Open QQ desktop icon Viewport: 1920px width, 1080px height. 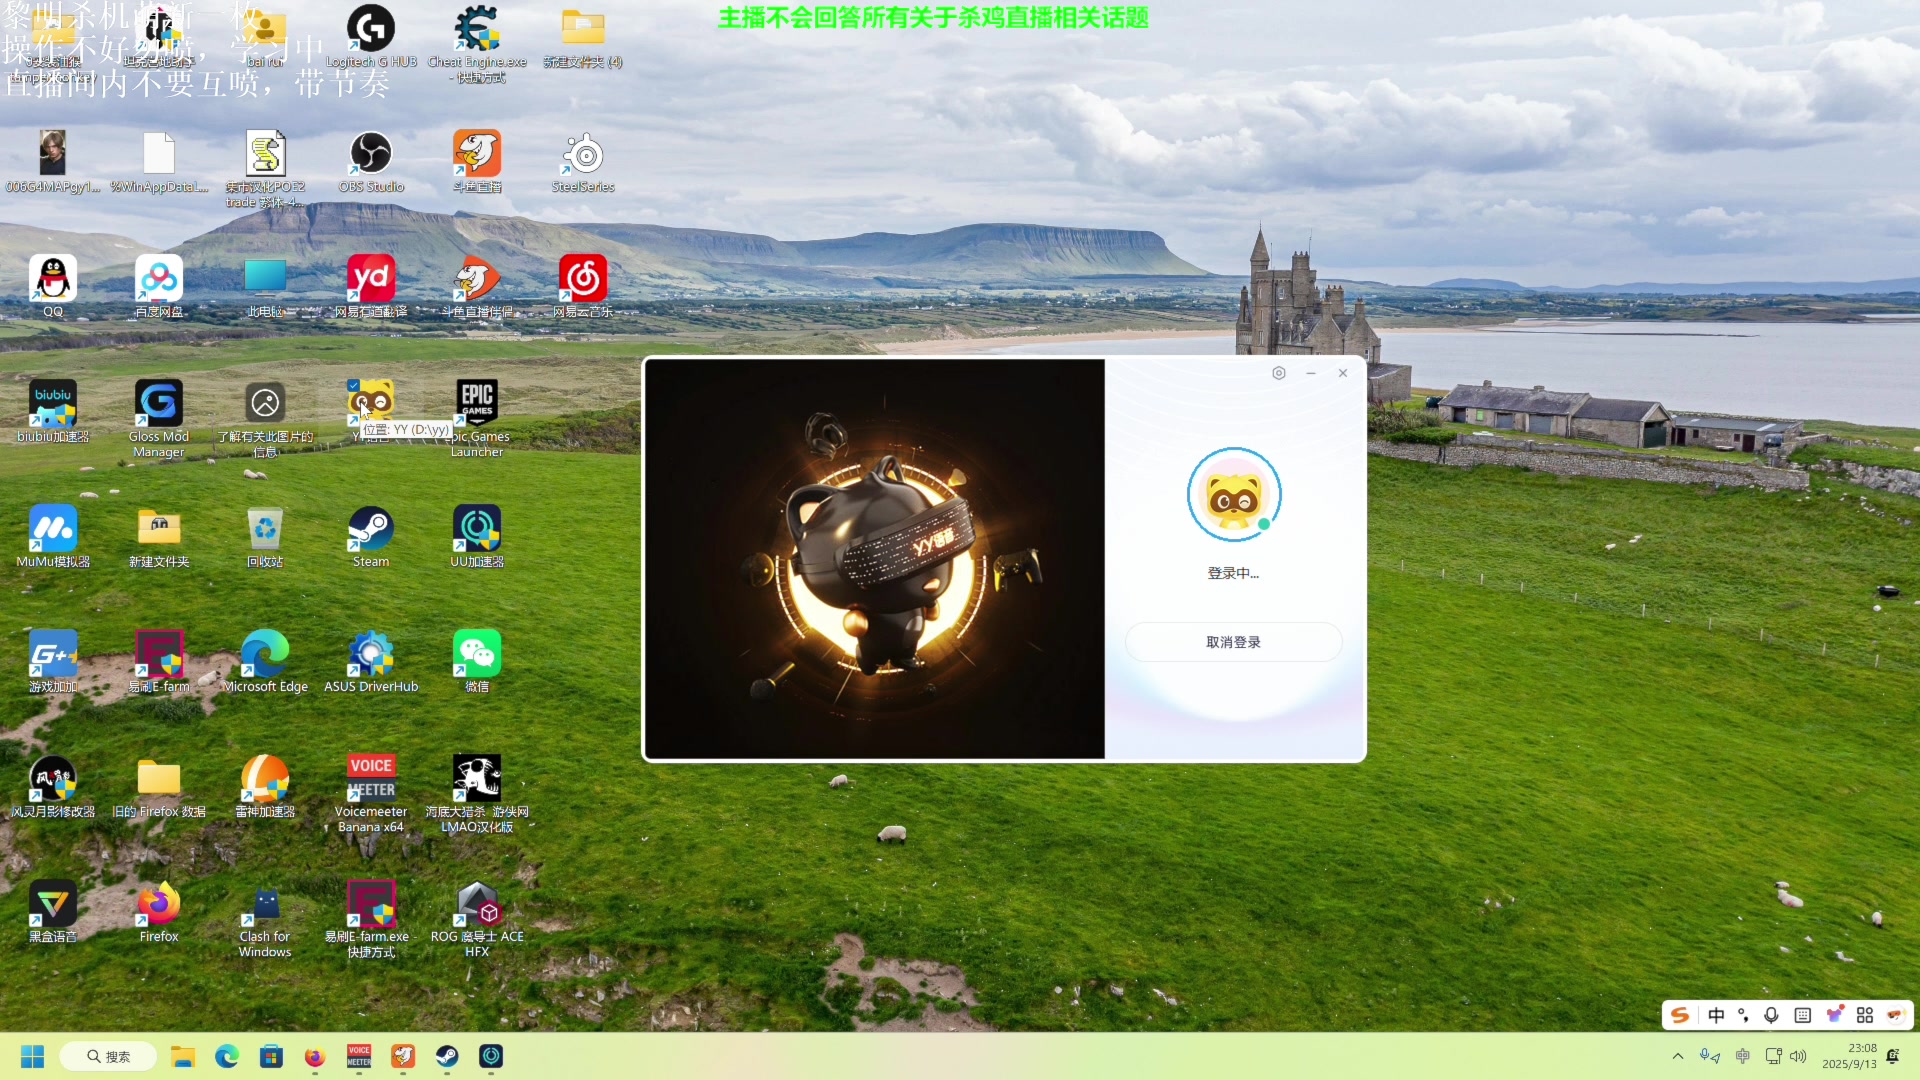pos(53,286)
